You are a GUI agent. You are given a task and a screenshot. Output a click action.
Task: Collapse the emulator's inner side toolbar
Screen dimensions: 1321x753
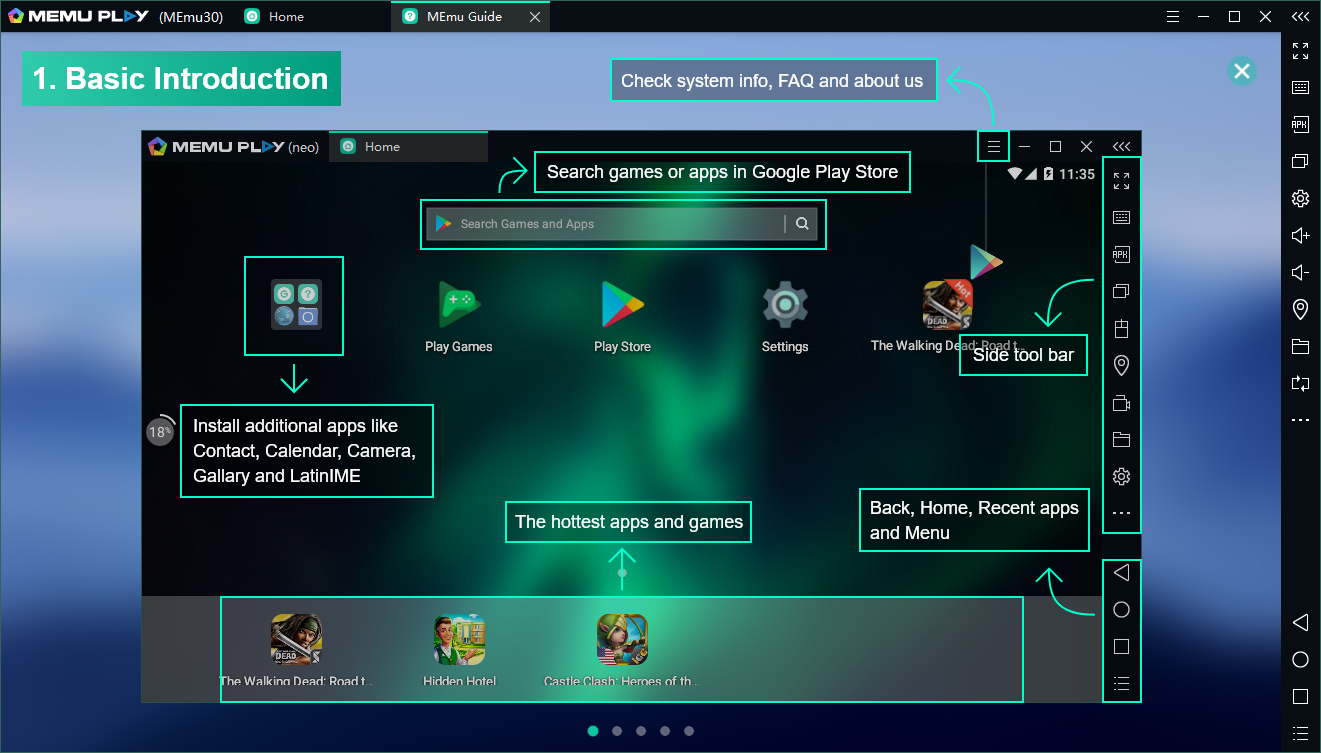click(1121, 145)
